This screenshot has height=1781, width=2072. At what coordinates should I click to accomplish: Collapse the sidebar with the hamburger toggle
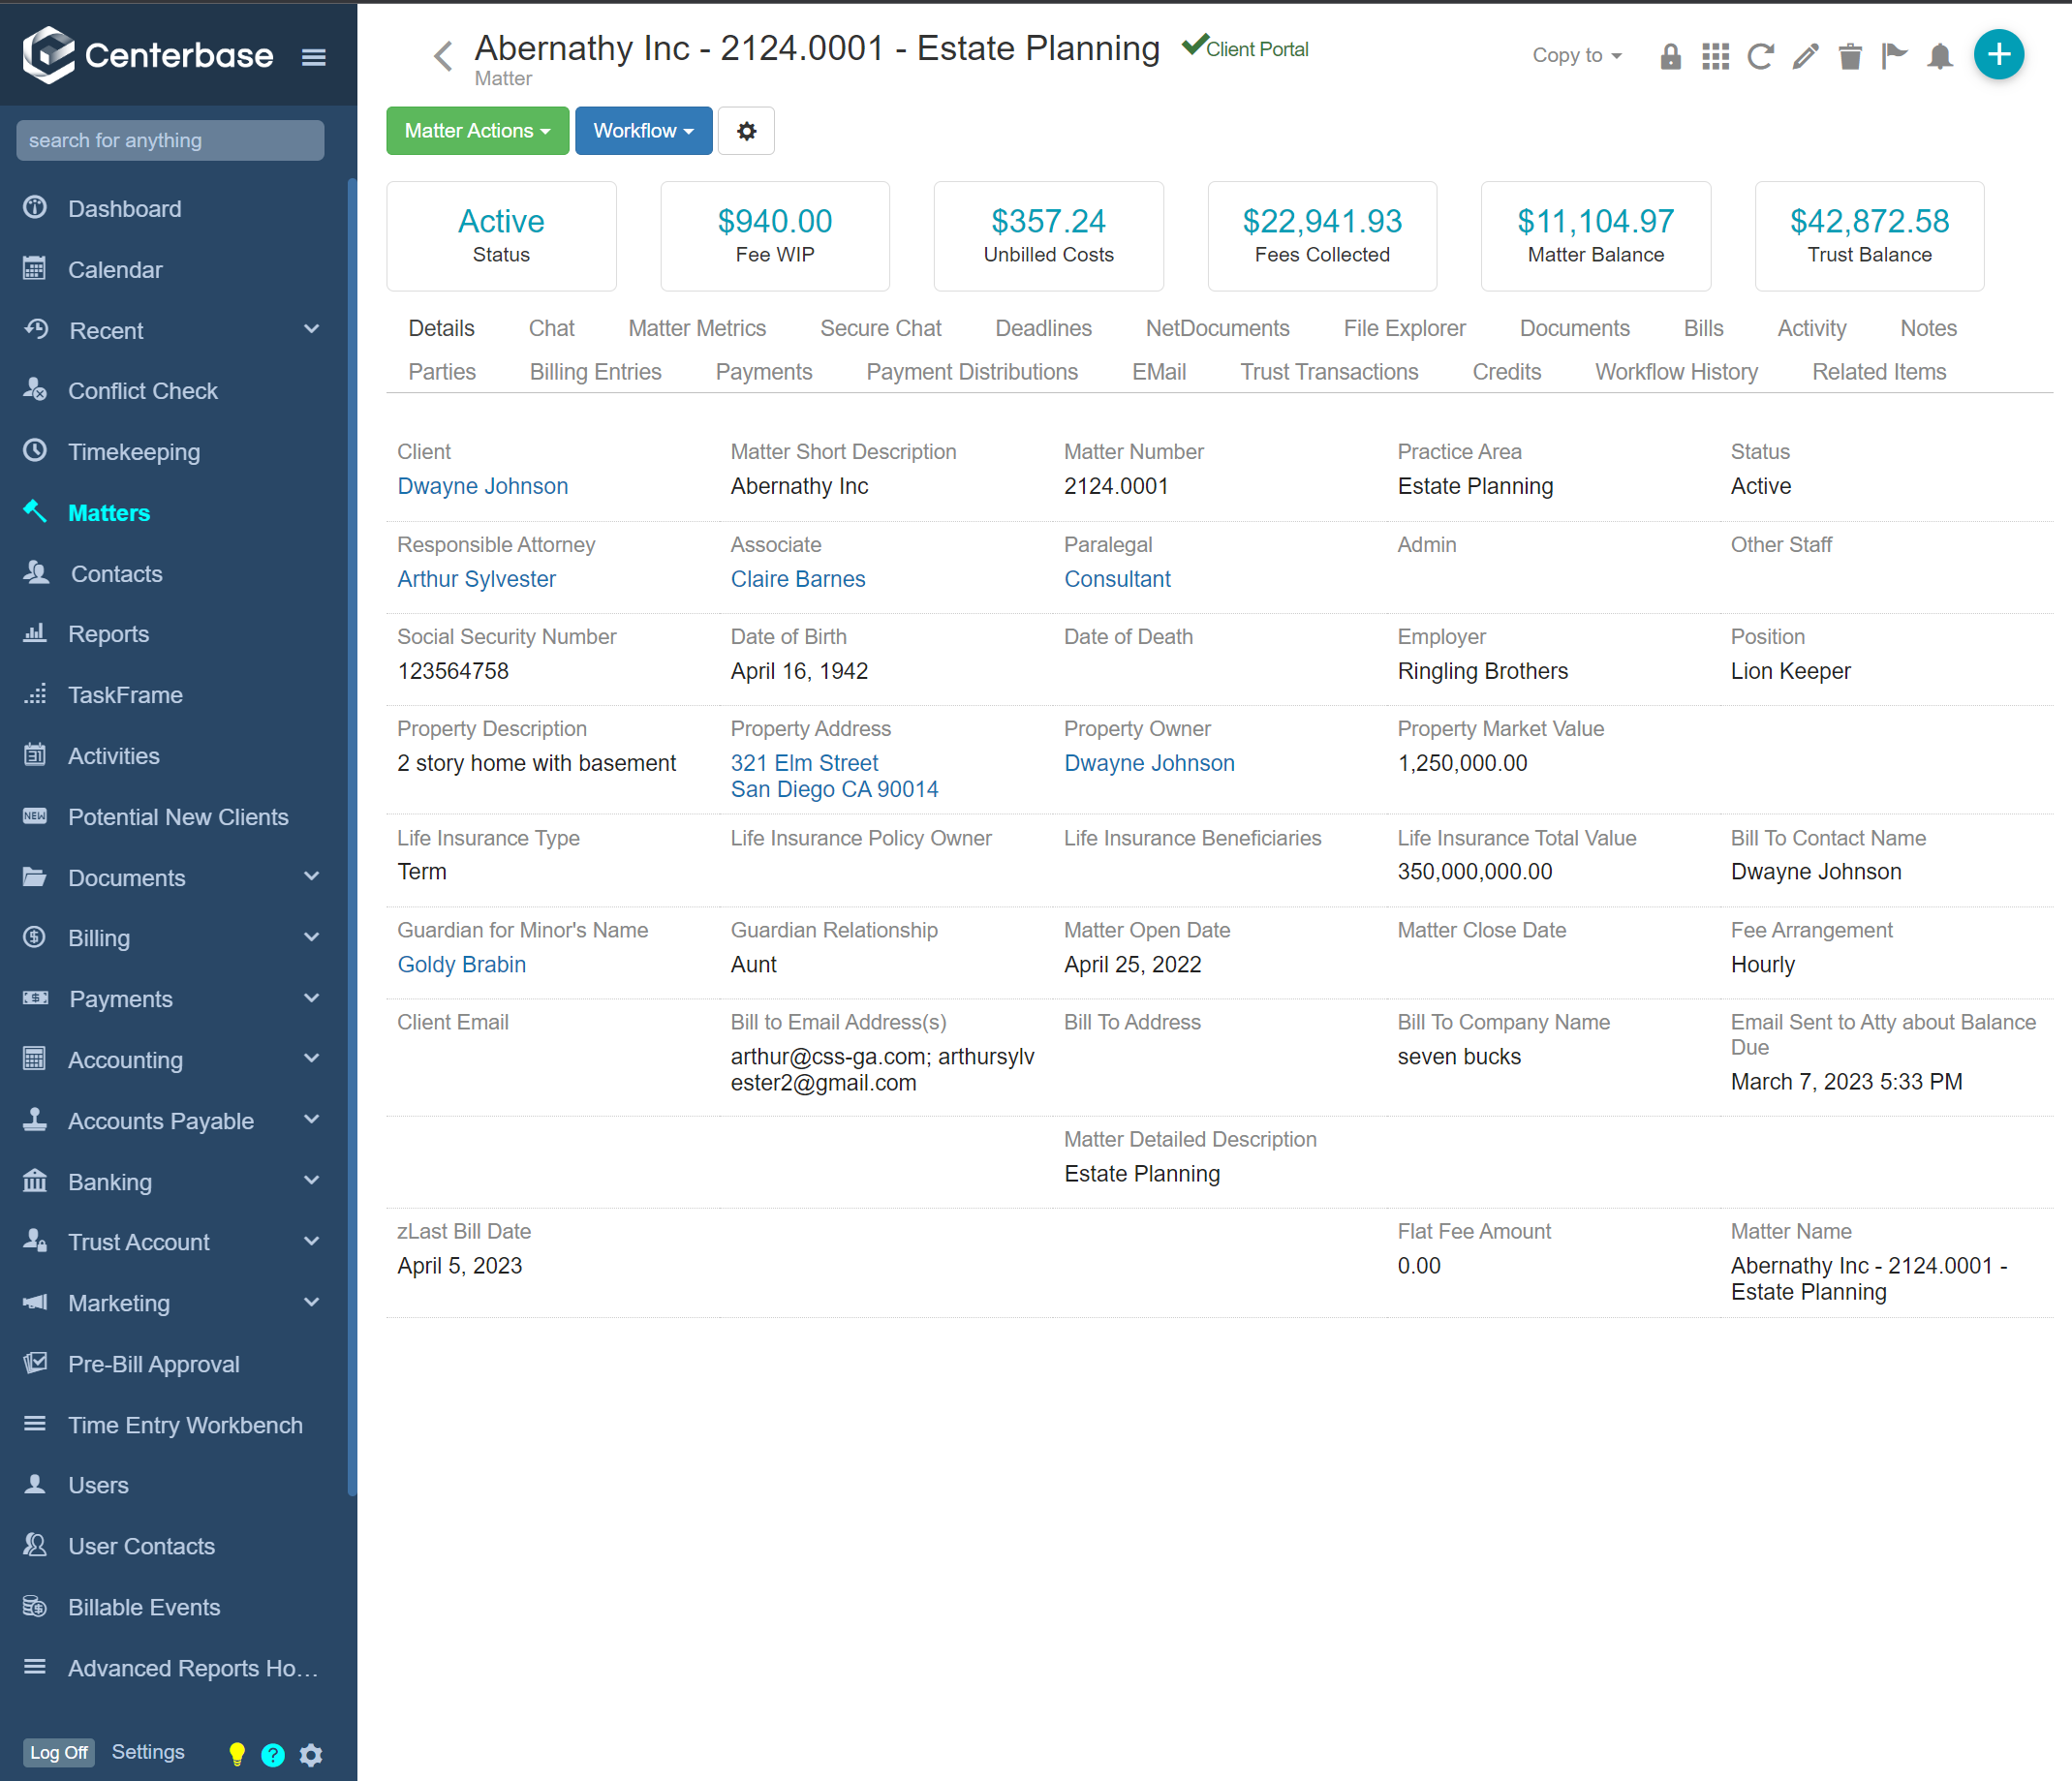pos(313,57)
